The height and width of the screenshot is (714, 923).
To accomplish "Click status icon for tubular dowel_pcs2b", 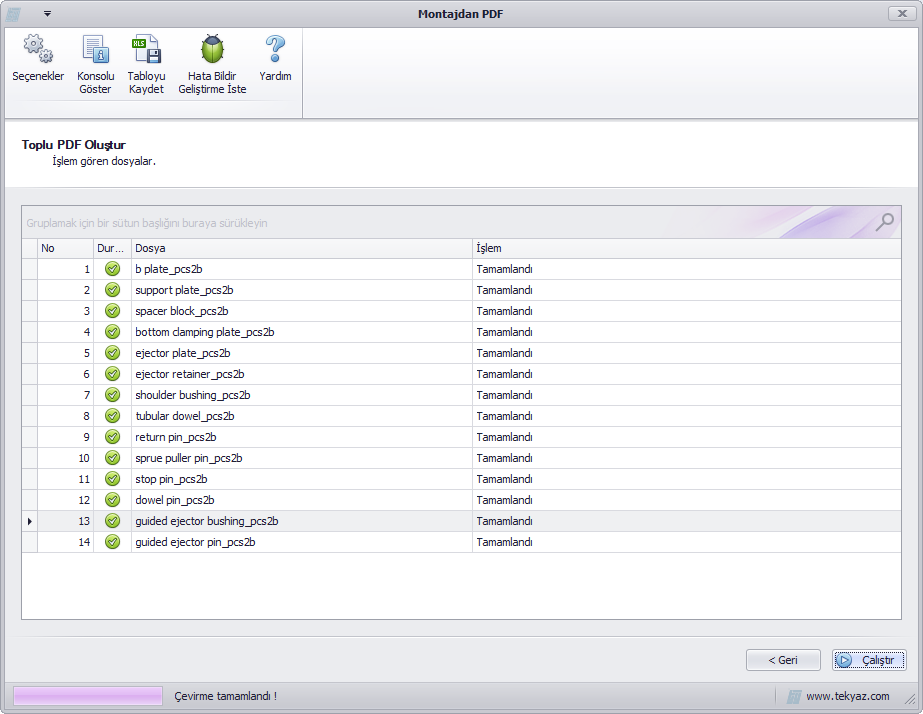I will (112, 416).
